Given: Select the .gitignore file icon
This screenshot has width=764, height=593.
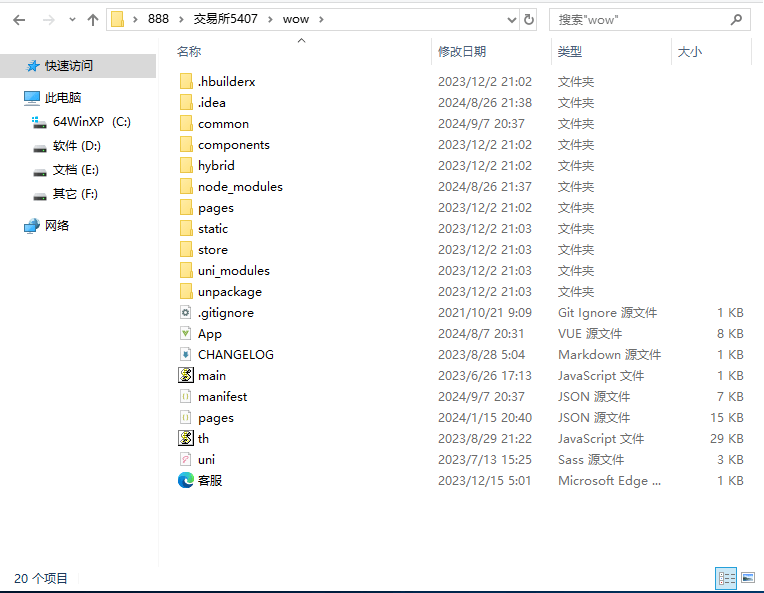Looking at the screenshot, I should pos(186,312).
